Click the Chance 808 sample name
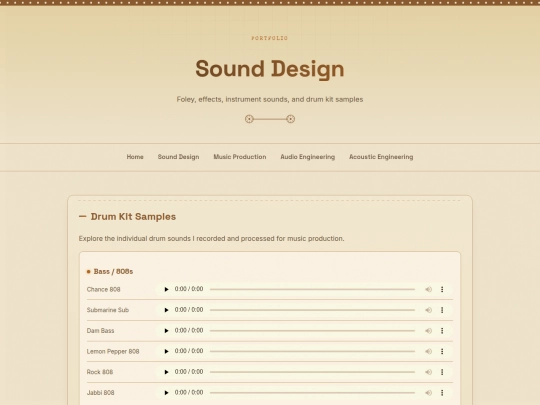540x405 pixels. pyautogui.click(x=103, y=289)
